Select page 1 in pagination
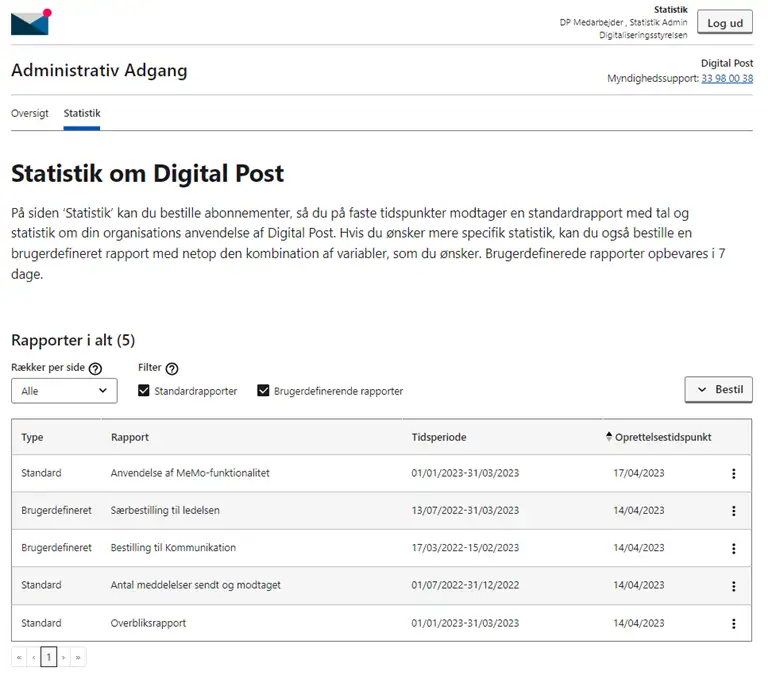Screen dimensions: 768x679 click(x=48, y=657)
